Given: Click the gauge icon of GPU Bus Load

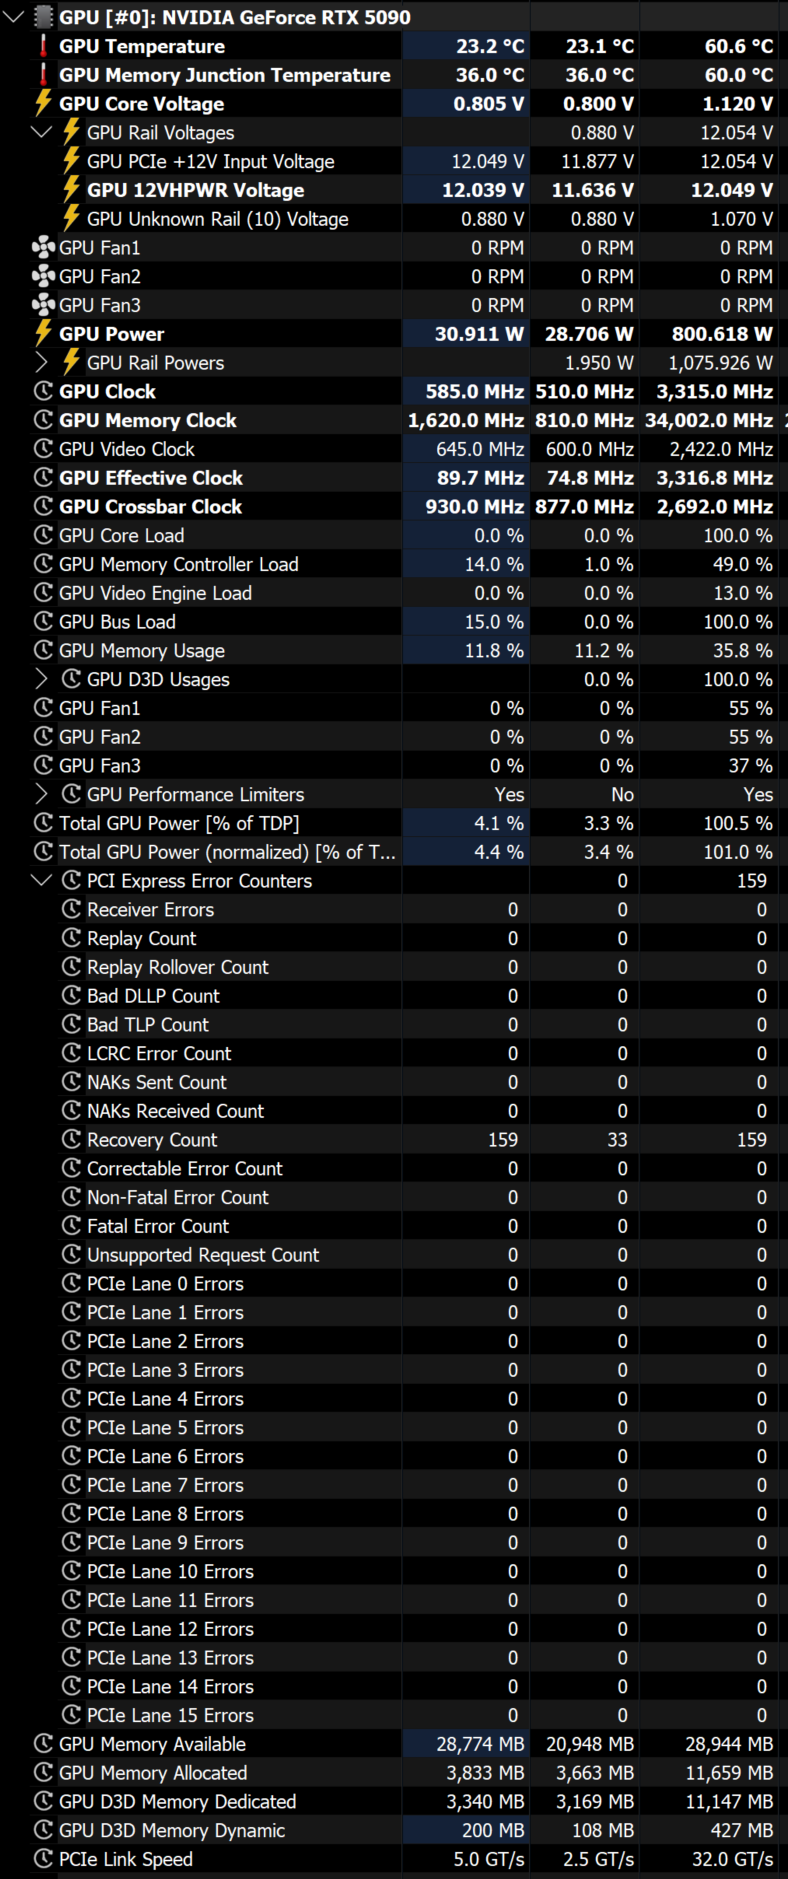Looking at the screenshot, I should [x=43, y=621].
